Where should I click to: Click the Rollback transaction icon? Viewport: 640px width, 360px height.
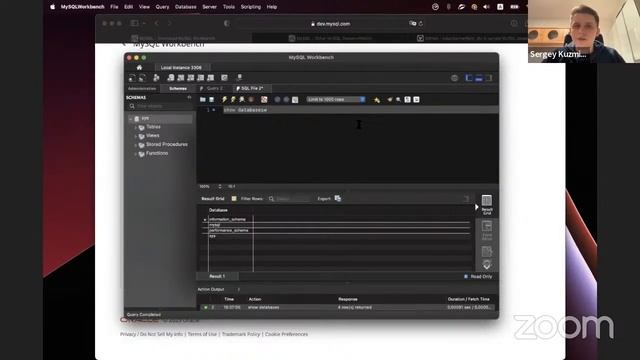286,100
